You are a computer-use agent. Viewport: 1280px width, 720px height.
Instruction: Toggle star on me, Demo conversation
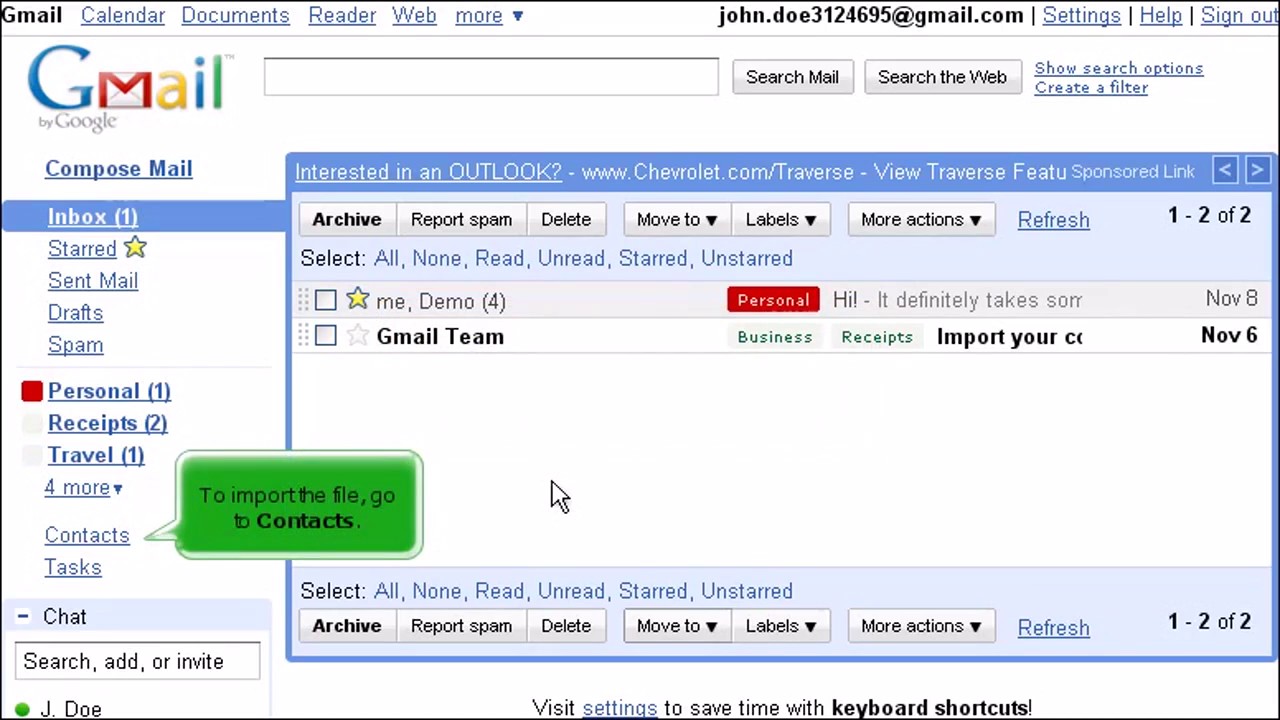(357, 299)
